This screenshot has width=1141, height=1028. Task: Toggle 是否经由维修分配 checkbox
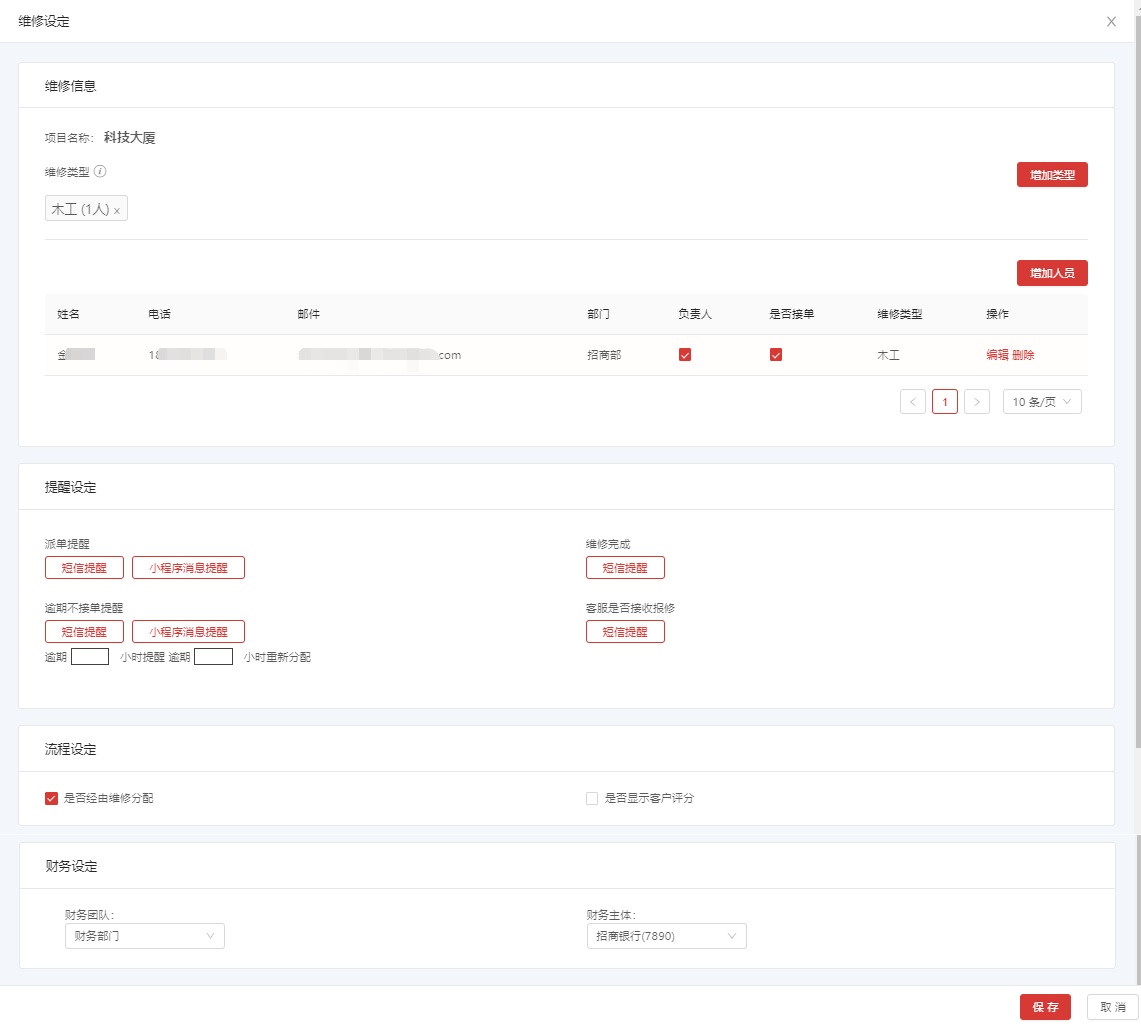click(52, 798)
